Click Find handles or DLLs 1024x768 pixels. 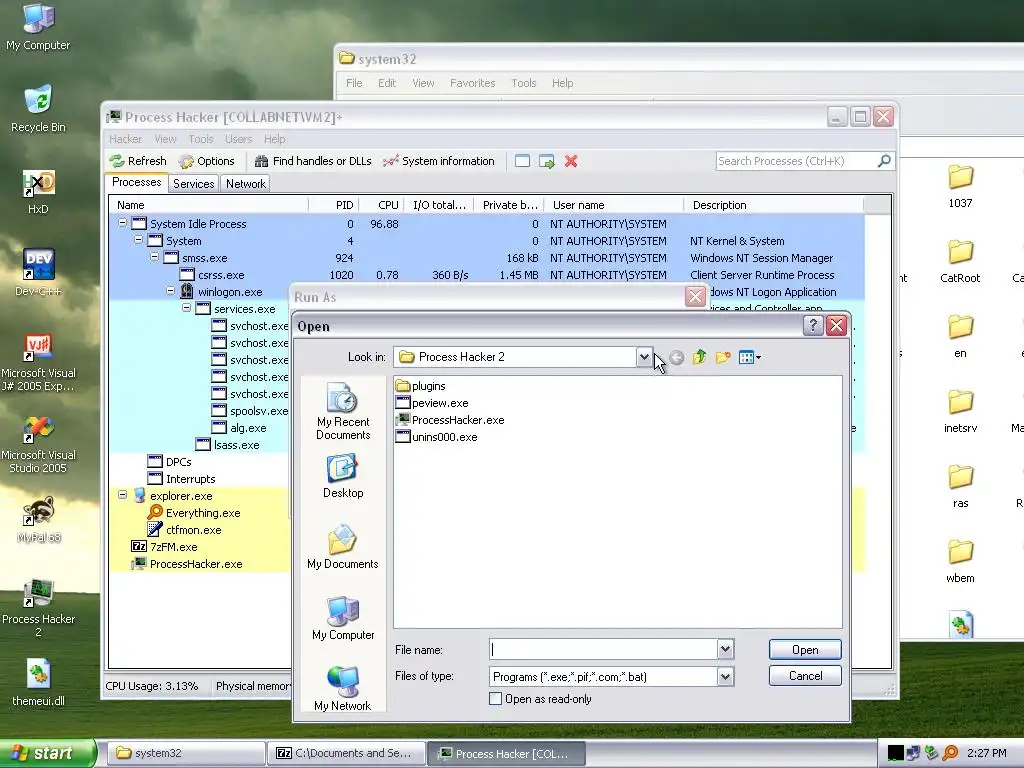(x=313, y=161)
